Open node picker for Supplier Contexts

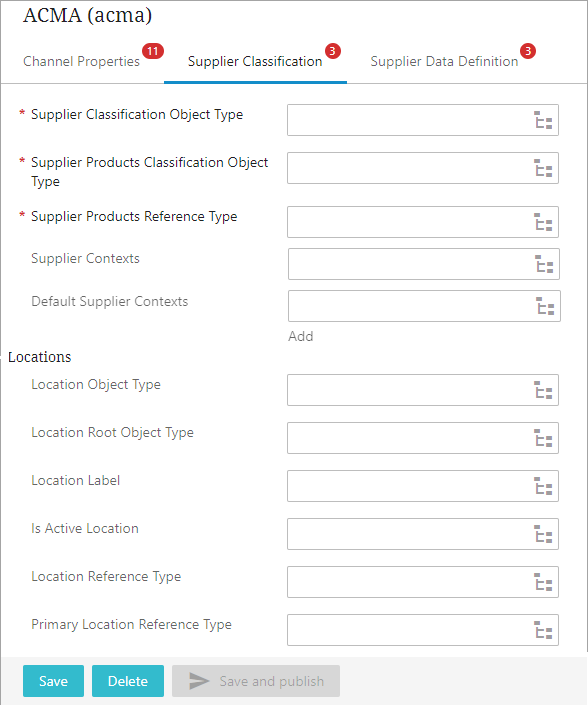(x=544, y=264)
